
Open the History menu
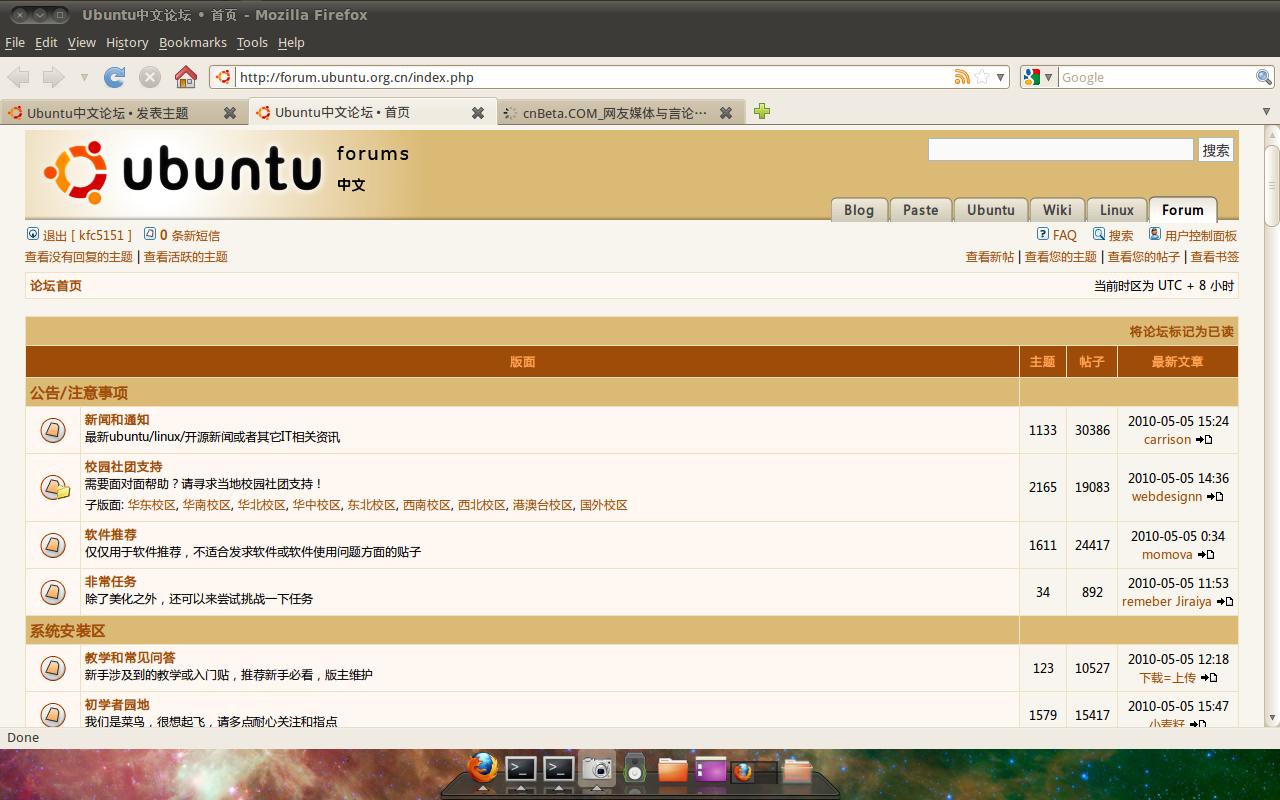point(127,42)
